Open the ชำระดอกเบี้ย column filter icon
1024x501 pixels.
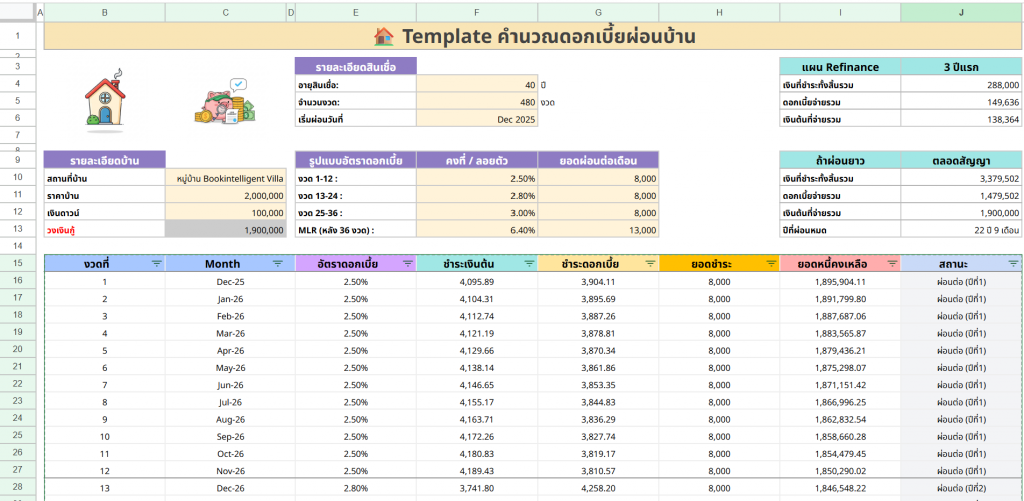649,263
